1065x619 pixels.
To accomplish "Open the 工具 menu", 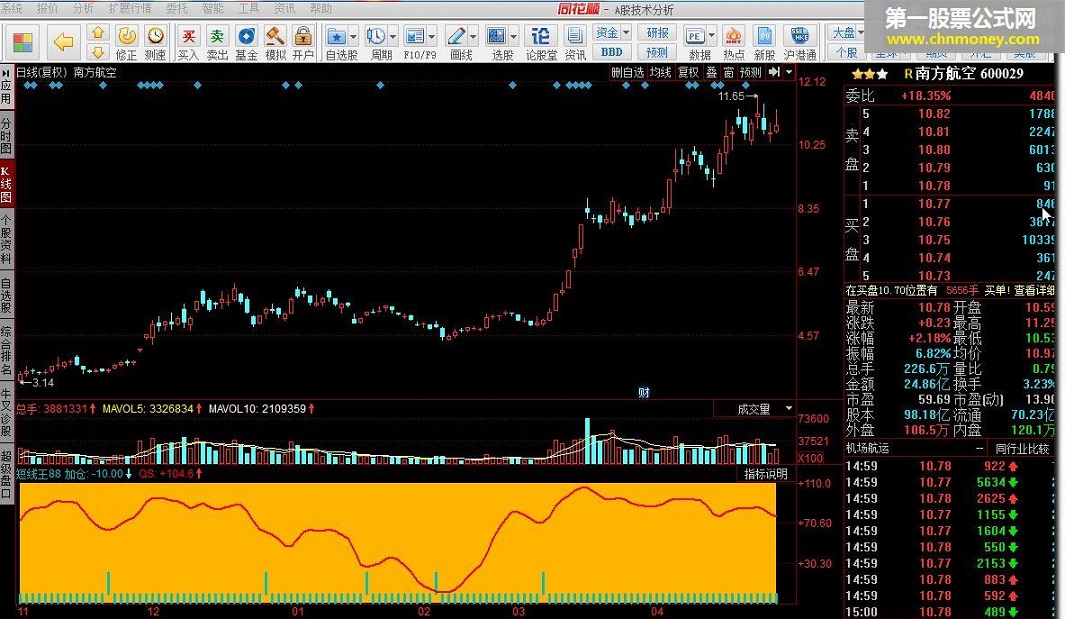I will click(249, 8).
